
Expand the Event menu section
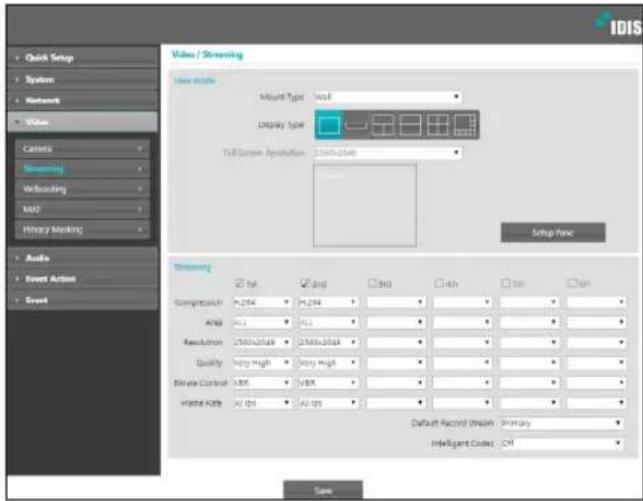pos(83,300)
